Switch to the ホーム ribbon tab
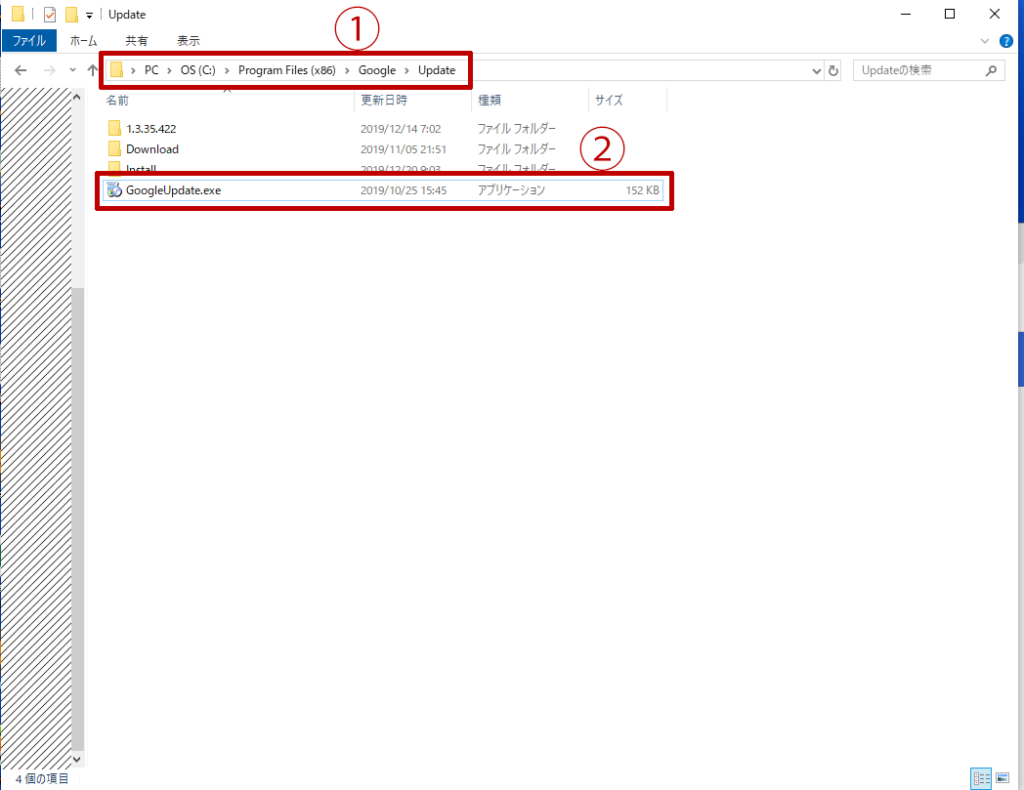The width and height of the screenshot is (1024, 790). [x=84, y=41]
